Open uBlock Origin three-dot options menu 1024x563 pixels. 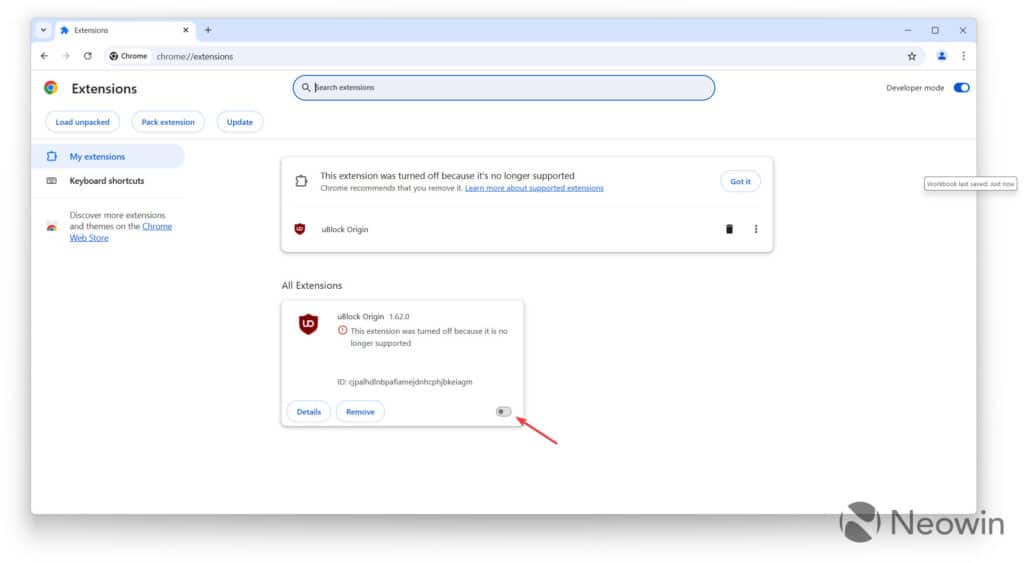point(756,229)
